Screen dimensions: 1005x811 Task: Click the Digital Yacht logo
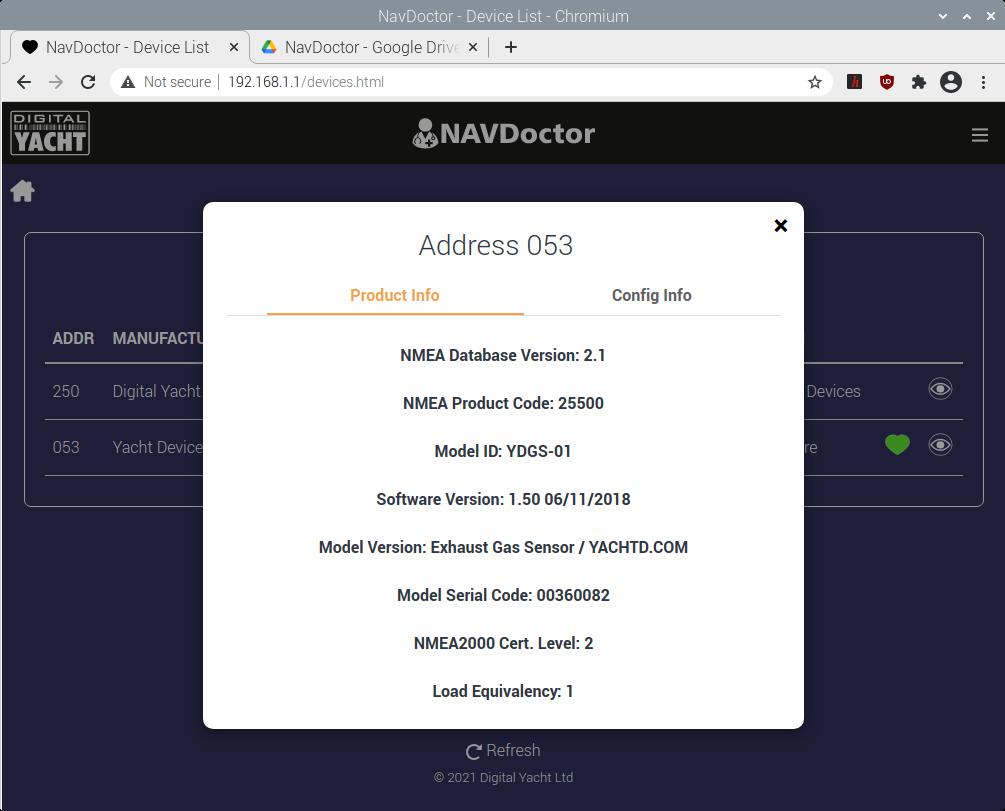pyautogui.click(x=50, y=133)
